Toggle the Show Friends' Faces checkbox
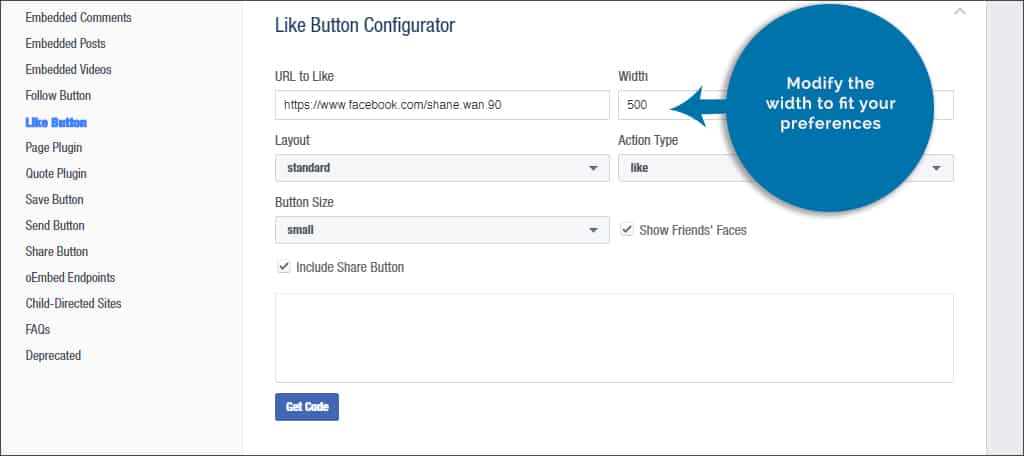Image resolution: width=1024 pixels, height=456 pixels. (627, 230)
